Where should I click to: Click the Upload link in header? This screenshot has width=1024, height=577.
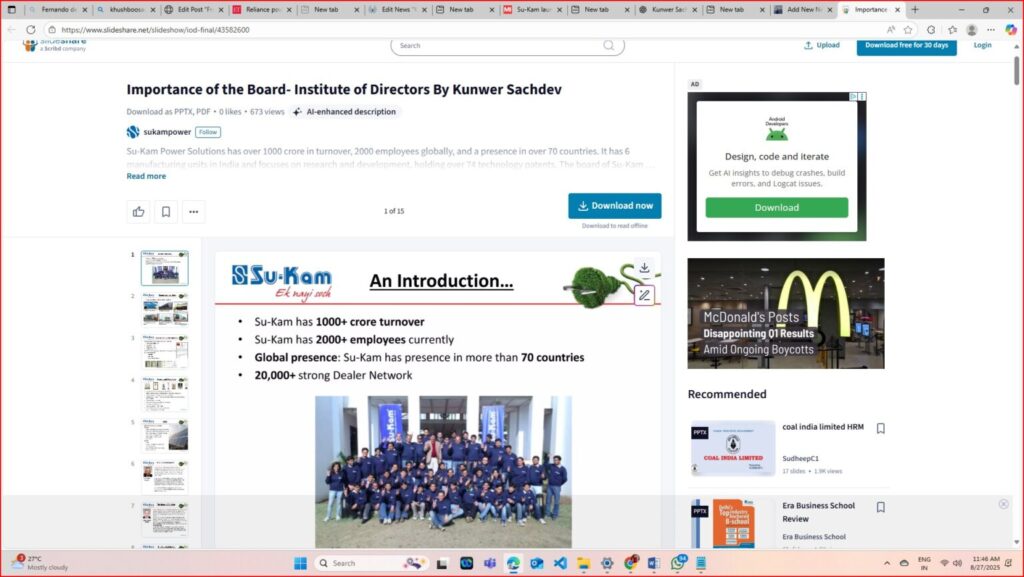tap(822, 45)
